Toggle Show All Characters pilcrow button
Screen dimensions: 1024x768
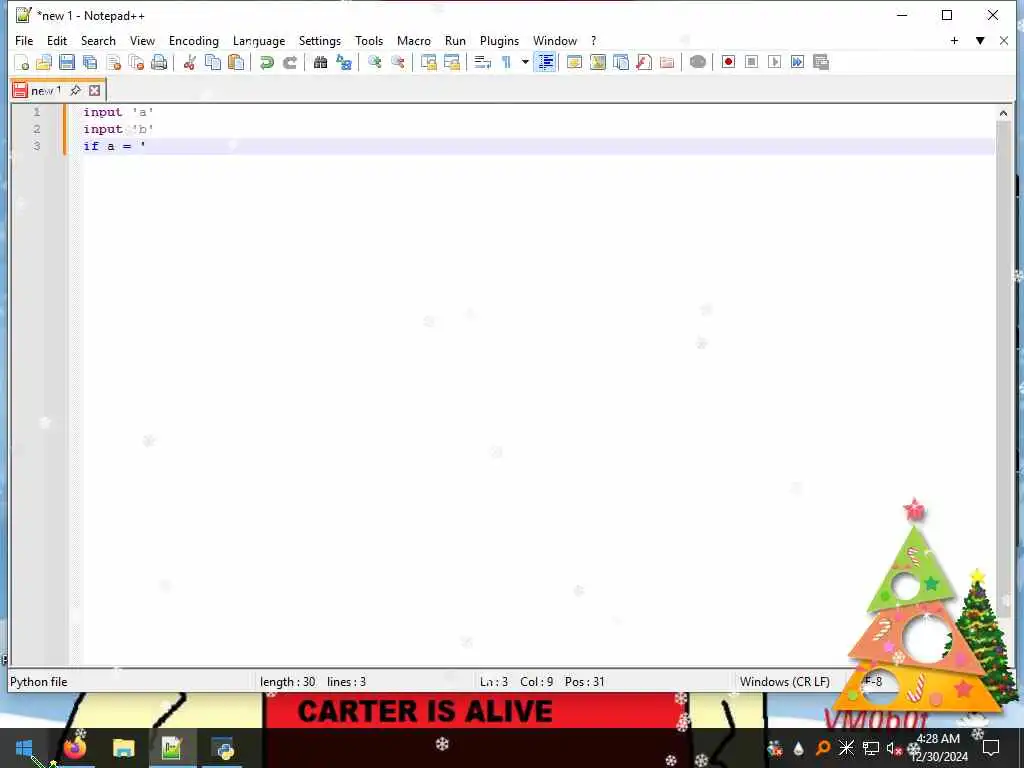(506, 62)
